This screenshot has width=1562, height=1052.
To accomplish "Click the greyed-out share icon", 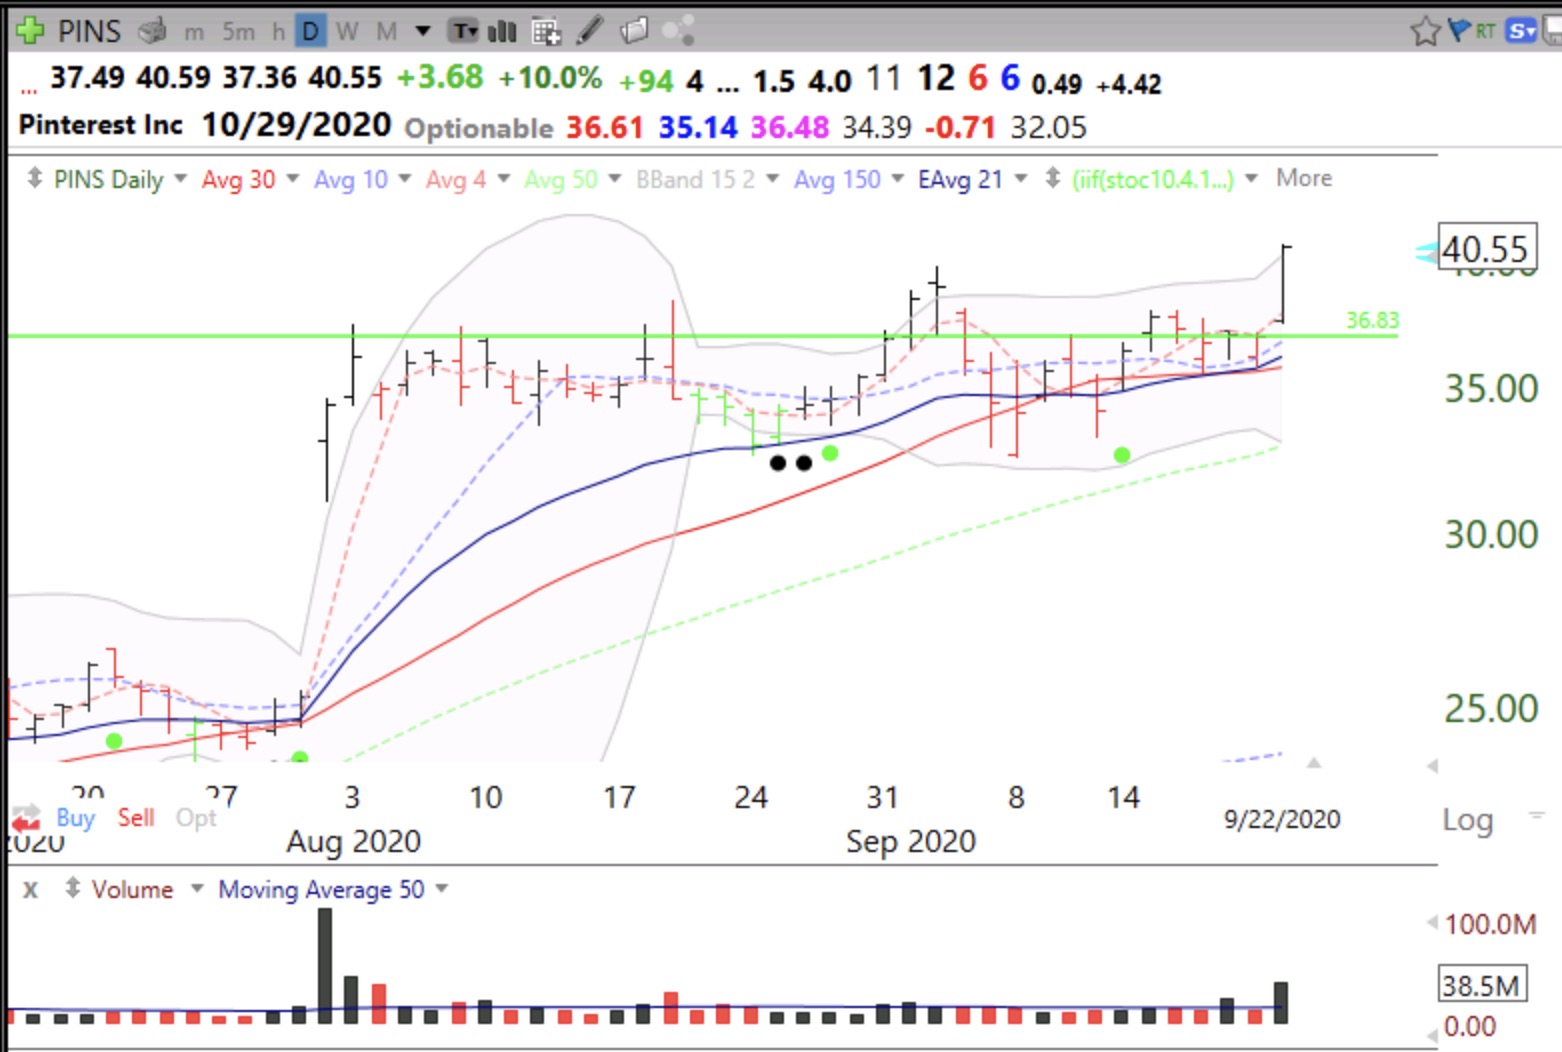I will click(678, 32).
